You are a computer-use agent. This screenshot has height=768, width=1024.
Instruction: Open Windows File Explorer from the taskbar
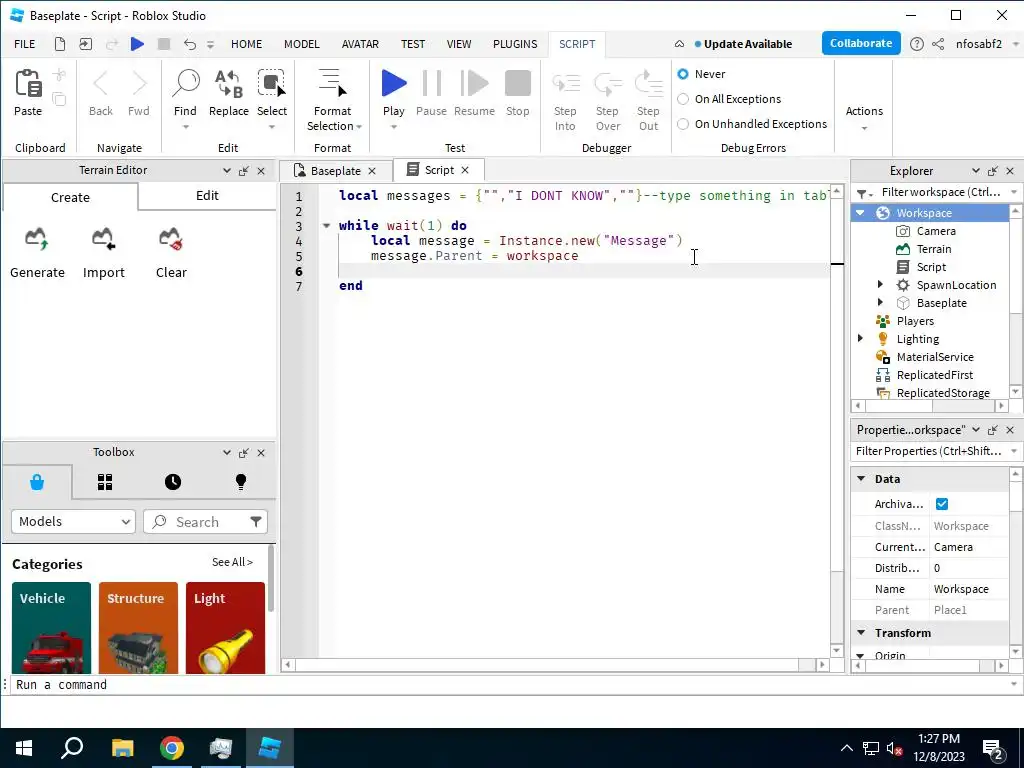(x=122, y=748)
